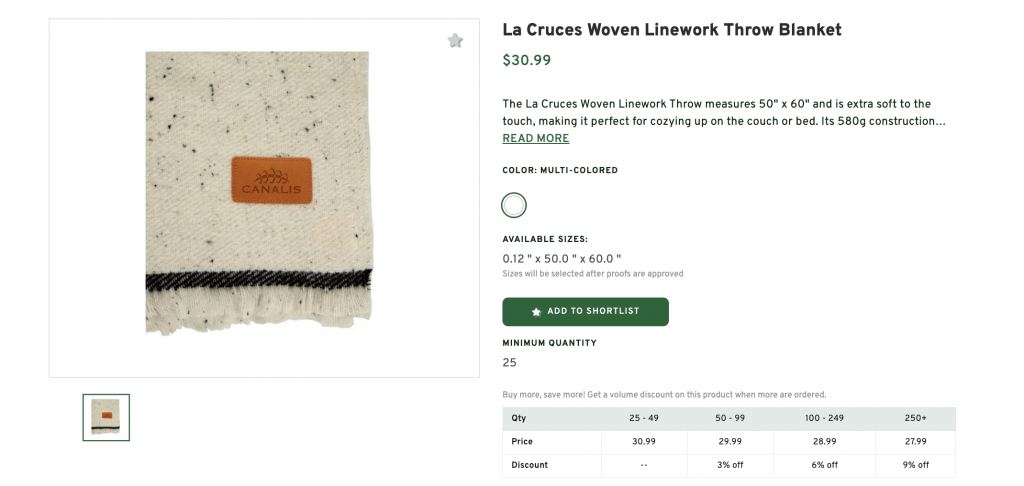Click the star icon inside Add to Shortlist
The image size is (1024, 486).
[x=536, y=312]
